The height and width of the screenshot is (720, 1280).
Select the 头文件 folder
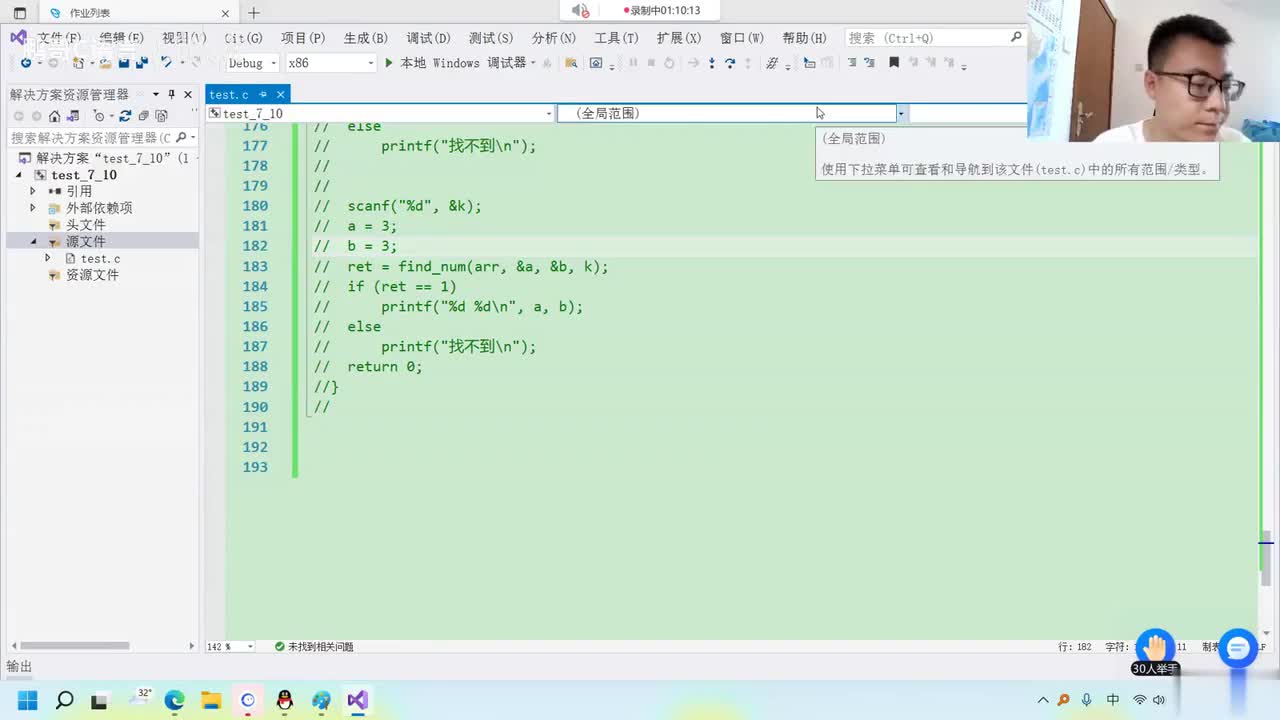tap(86, 225)
